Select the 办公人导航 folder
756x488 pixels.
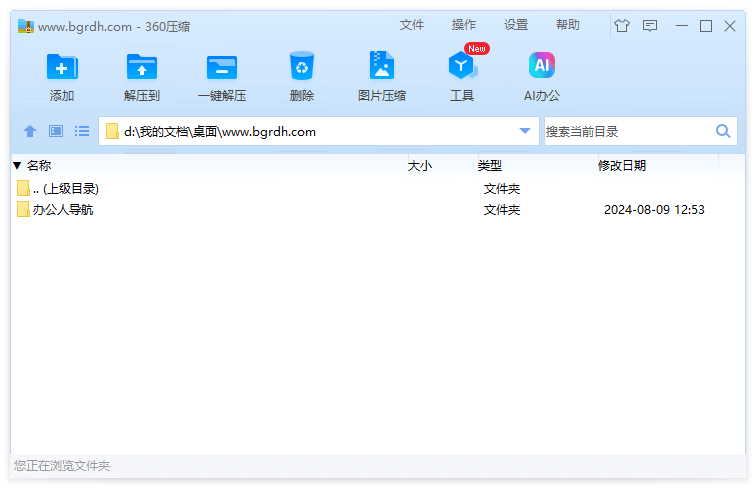pyautogui.click(x=62, y=210)
